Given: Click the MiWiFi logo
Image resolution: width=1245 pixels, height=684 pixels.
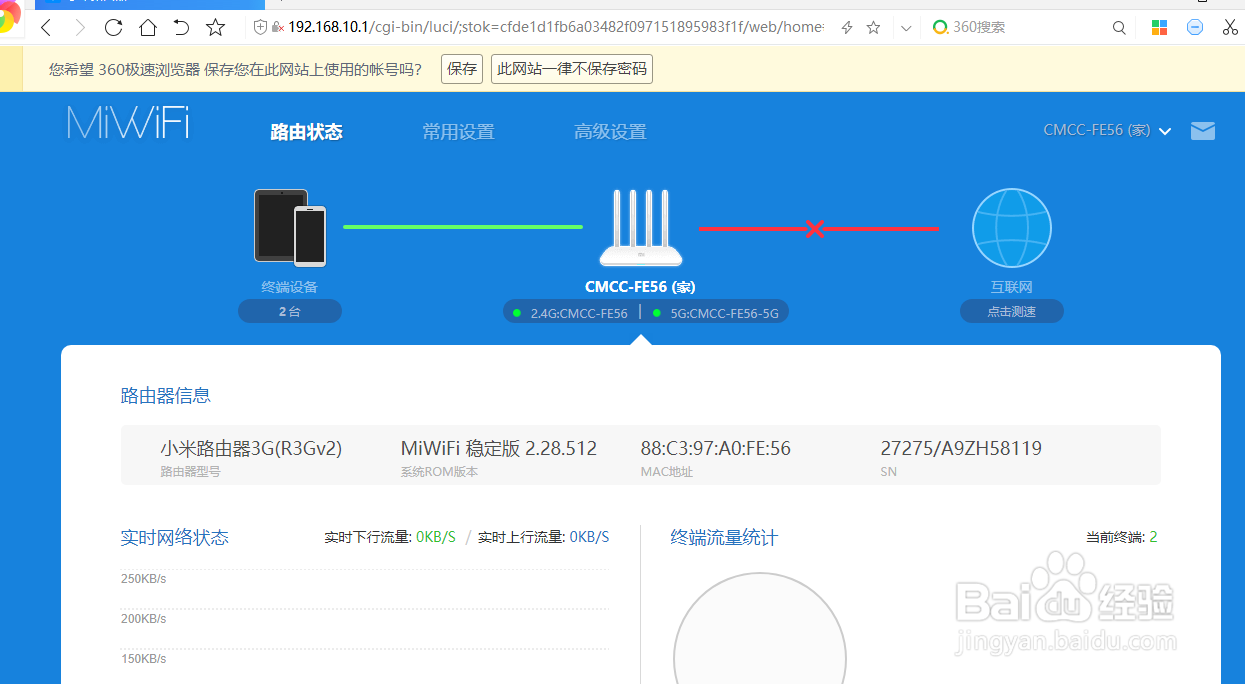Looking at the screenshot, I should click(128, 122).
